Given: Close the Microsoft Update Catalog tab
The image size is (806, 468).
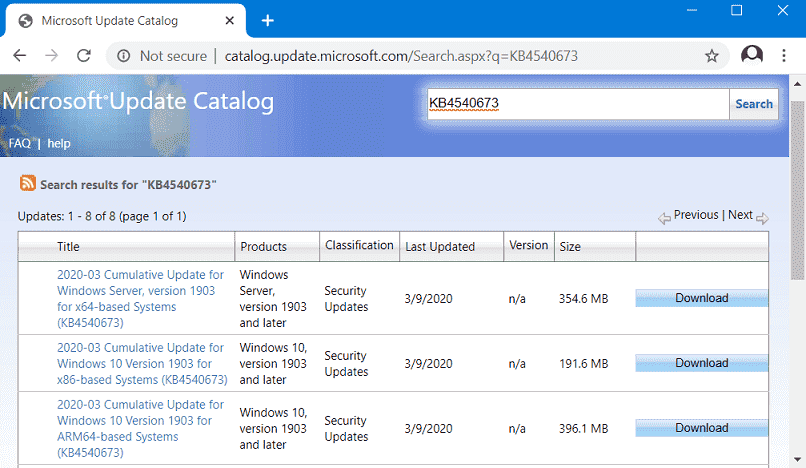Looking at the screenshot, I should [229, 21].
